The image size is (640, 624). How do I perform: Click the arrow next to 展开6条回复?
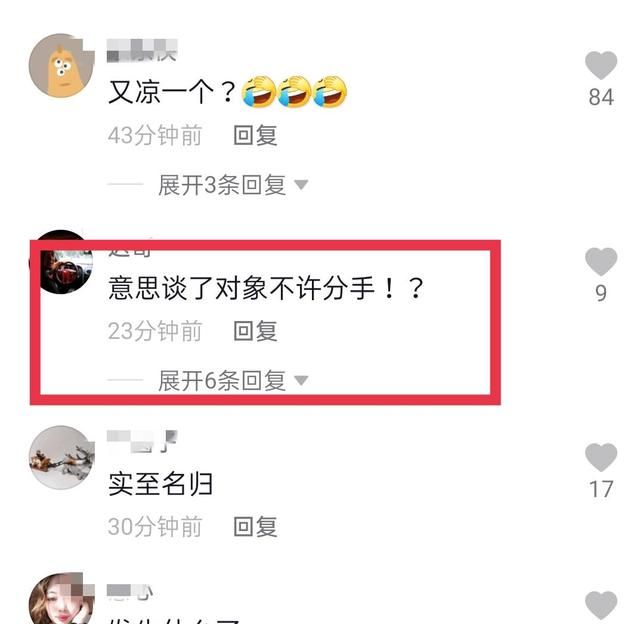(301, 380)
